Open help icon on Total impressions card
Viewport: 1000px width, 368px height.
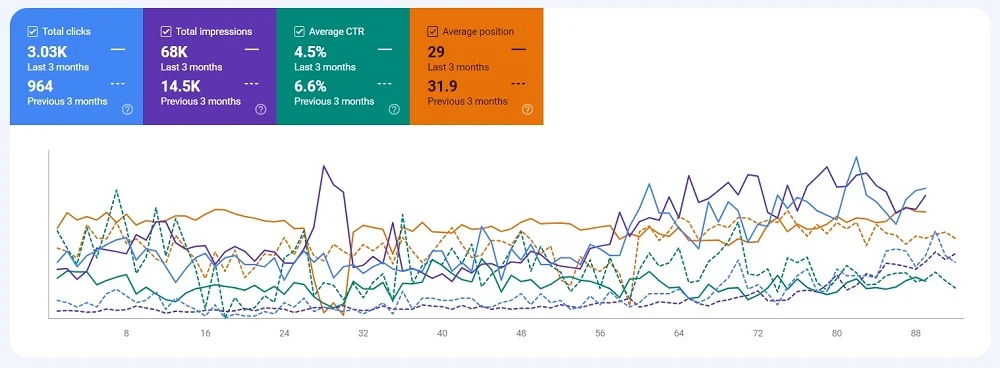[260, 109]
